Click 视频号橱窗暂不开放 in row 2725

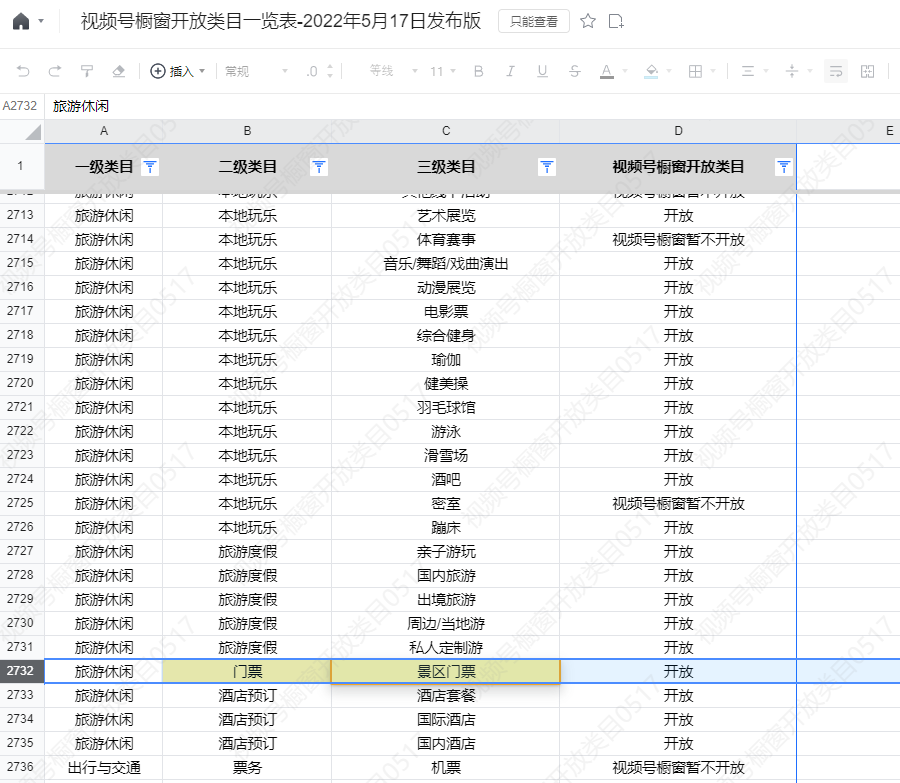pos(678,504)
